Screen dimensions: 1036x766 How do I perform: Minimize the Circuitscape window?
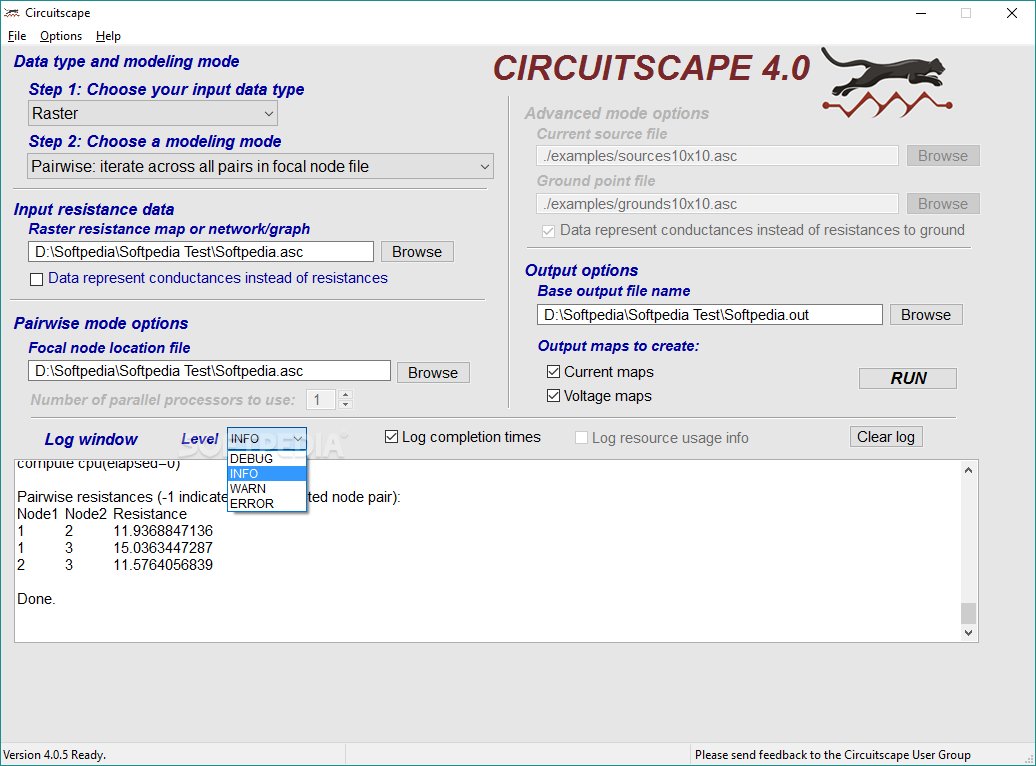point(921,13)
